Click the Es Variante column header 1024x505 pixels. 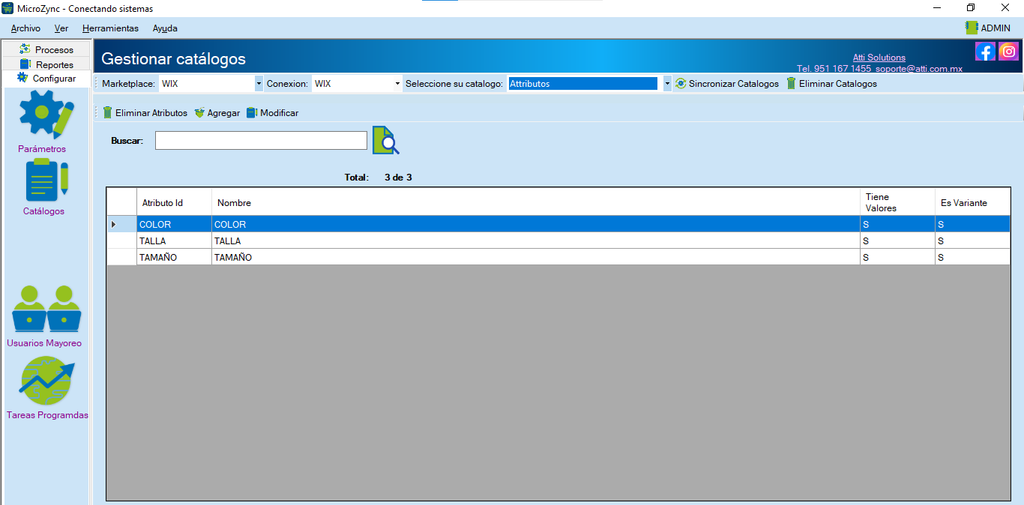tap(972, 203)
